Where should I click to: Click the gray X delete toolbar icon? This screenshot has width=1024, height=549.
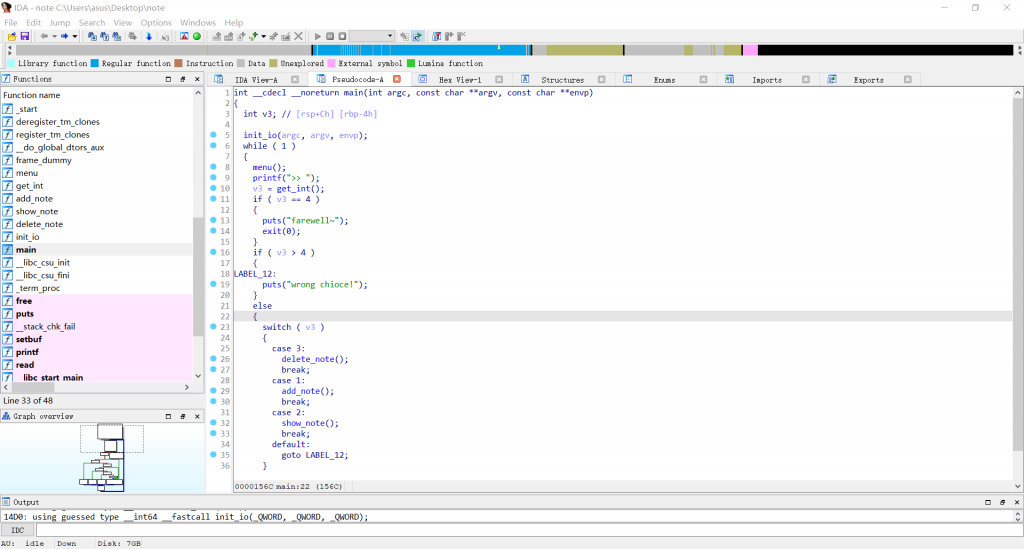[298, 37]
